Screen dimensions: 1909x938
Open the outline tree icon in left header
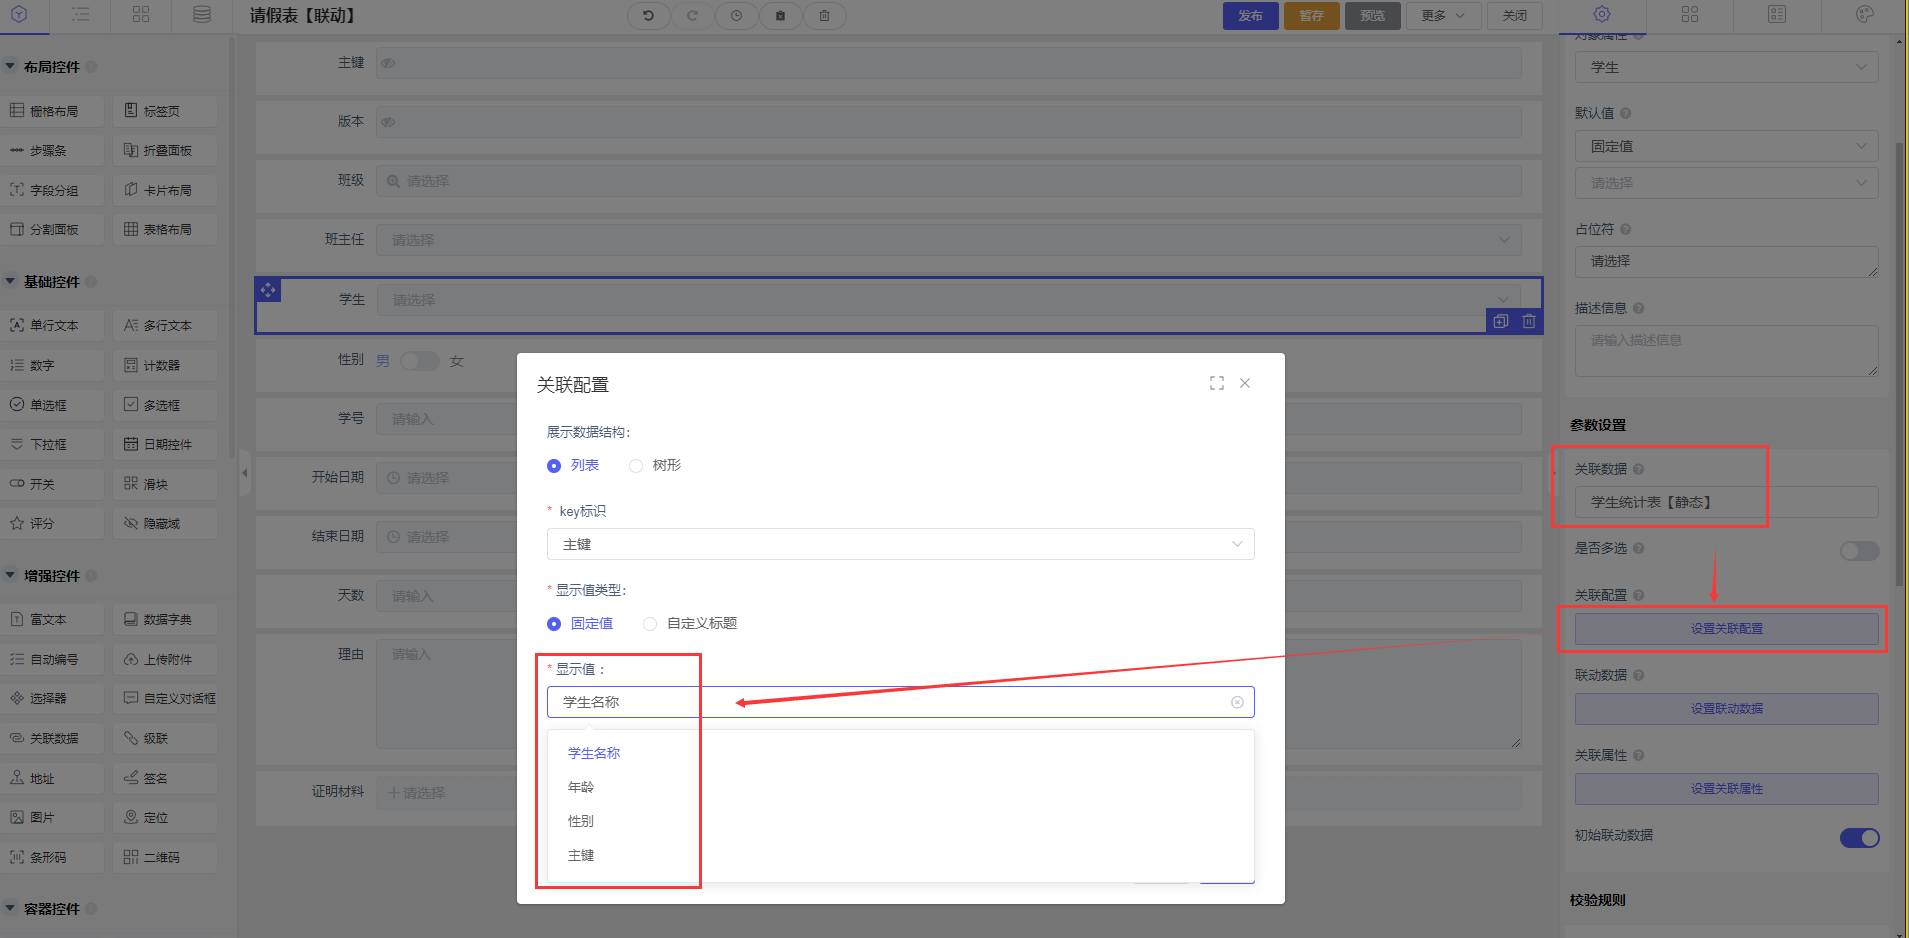point(81,15)
